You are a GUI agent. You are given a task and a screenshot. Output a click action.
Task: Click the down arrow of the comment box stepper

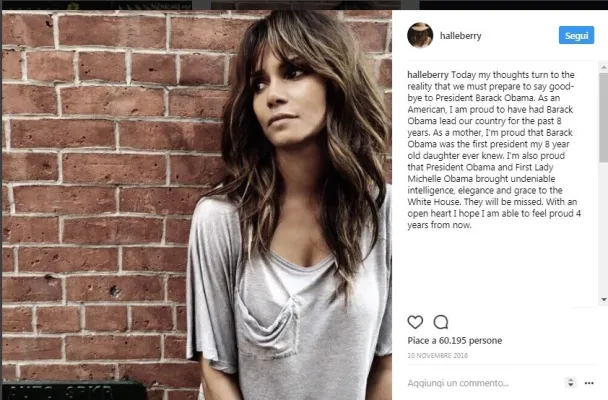coord(570,385)
